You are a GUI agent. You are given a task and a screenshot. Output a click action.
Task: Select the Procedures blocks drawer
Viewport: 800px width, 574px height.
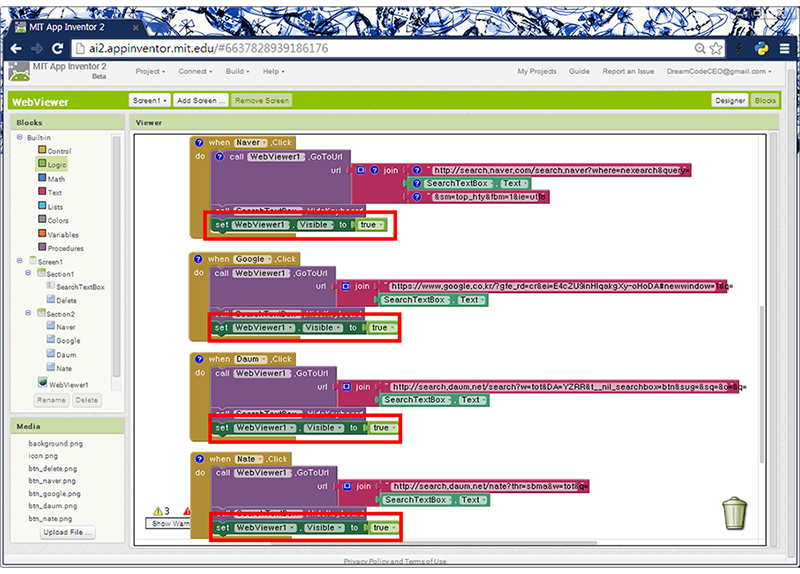[x=61, y=248]
